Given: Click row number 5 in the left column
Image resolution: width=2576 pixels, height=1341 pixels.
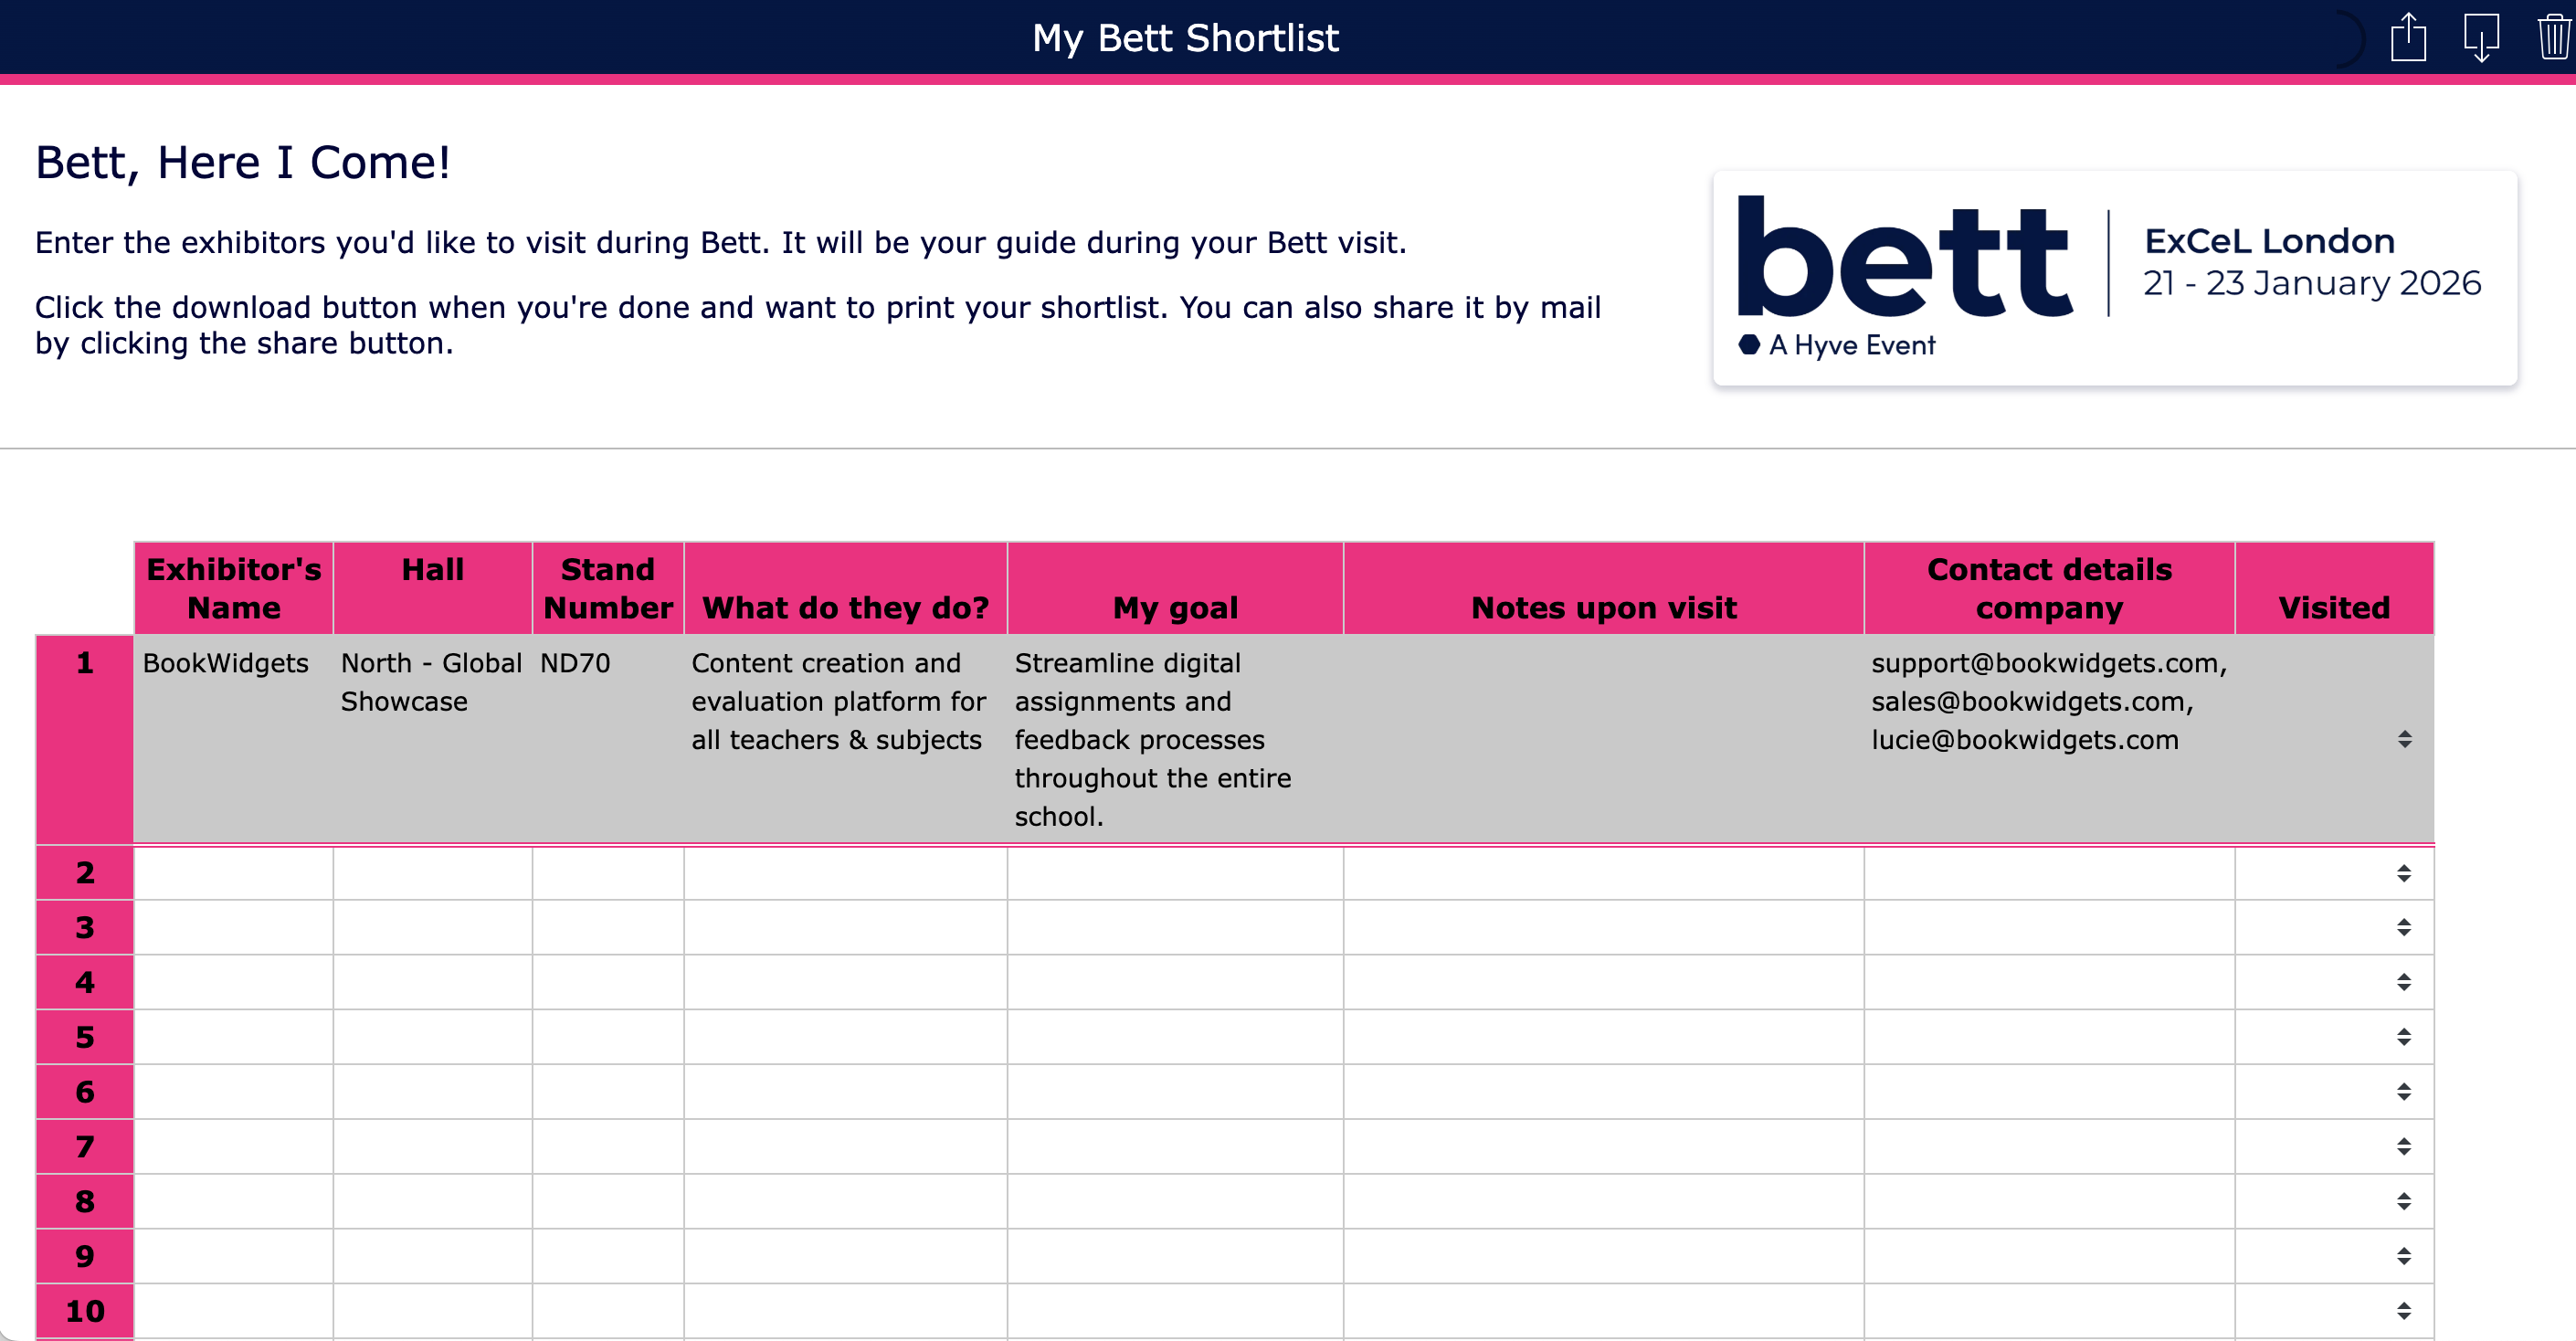Looking at the screenshot, I should [84, 1037].
